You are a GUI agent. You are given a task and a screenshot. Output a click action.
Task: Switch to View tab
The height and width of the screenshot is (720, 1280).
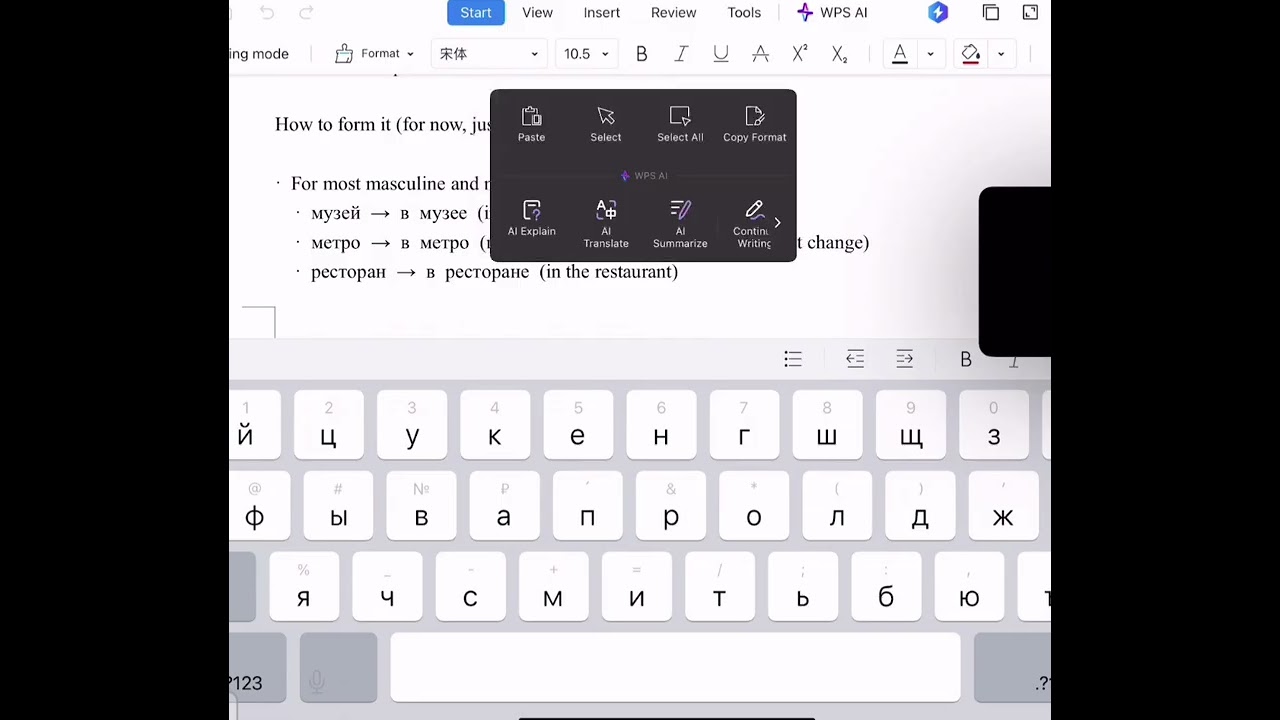[x=537, y=13]
